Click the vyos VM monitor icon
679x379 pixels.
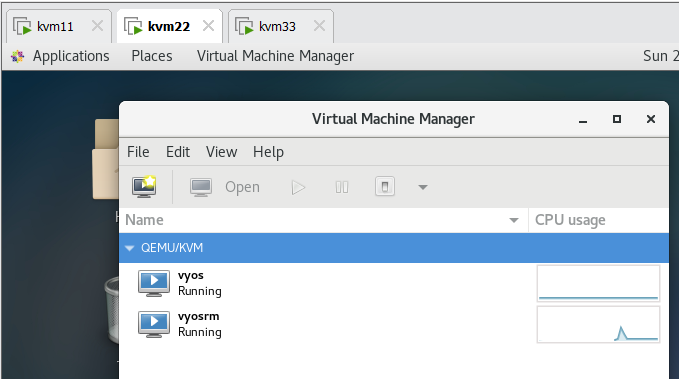154,283
